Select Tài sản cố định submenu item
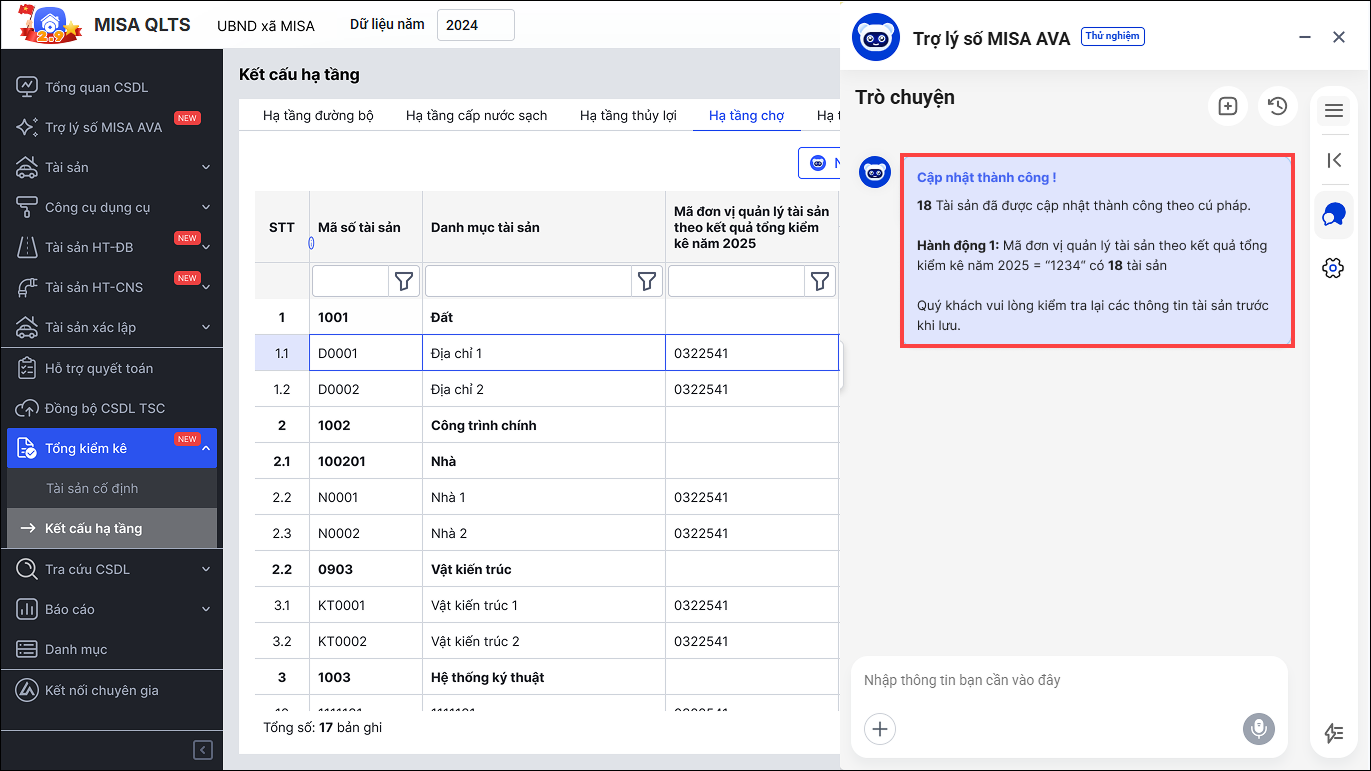 click(x=92, y=488)
